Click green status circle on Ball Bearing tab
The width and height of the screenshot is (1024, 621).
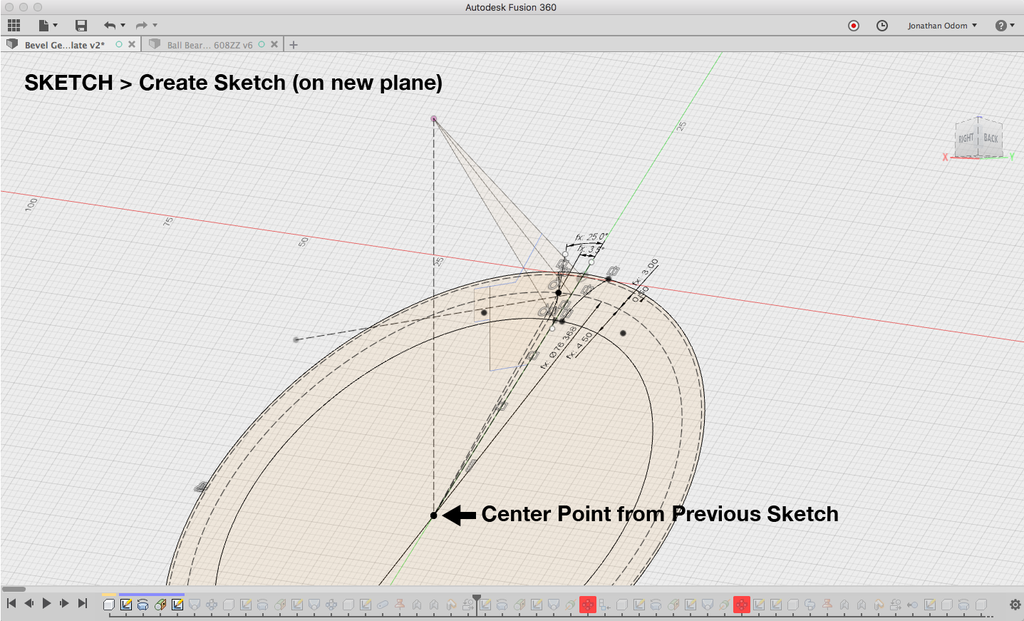(261, 44)
